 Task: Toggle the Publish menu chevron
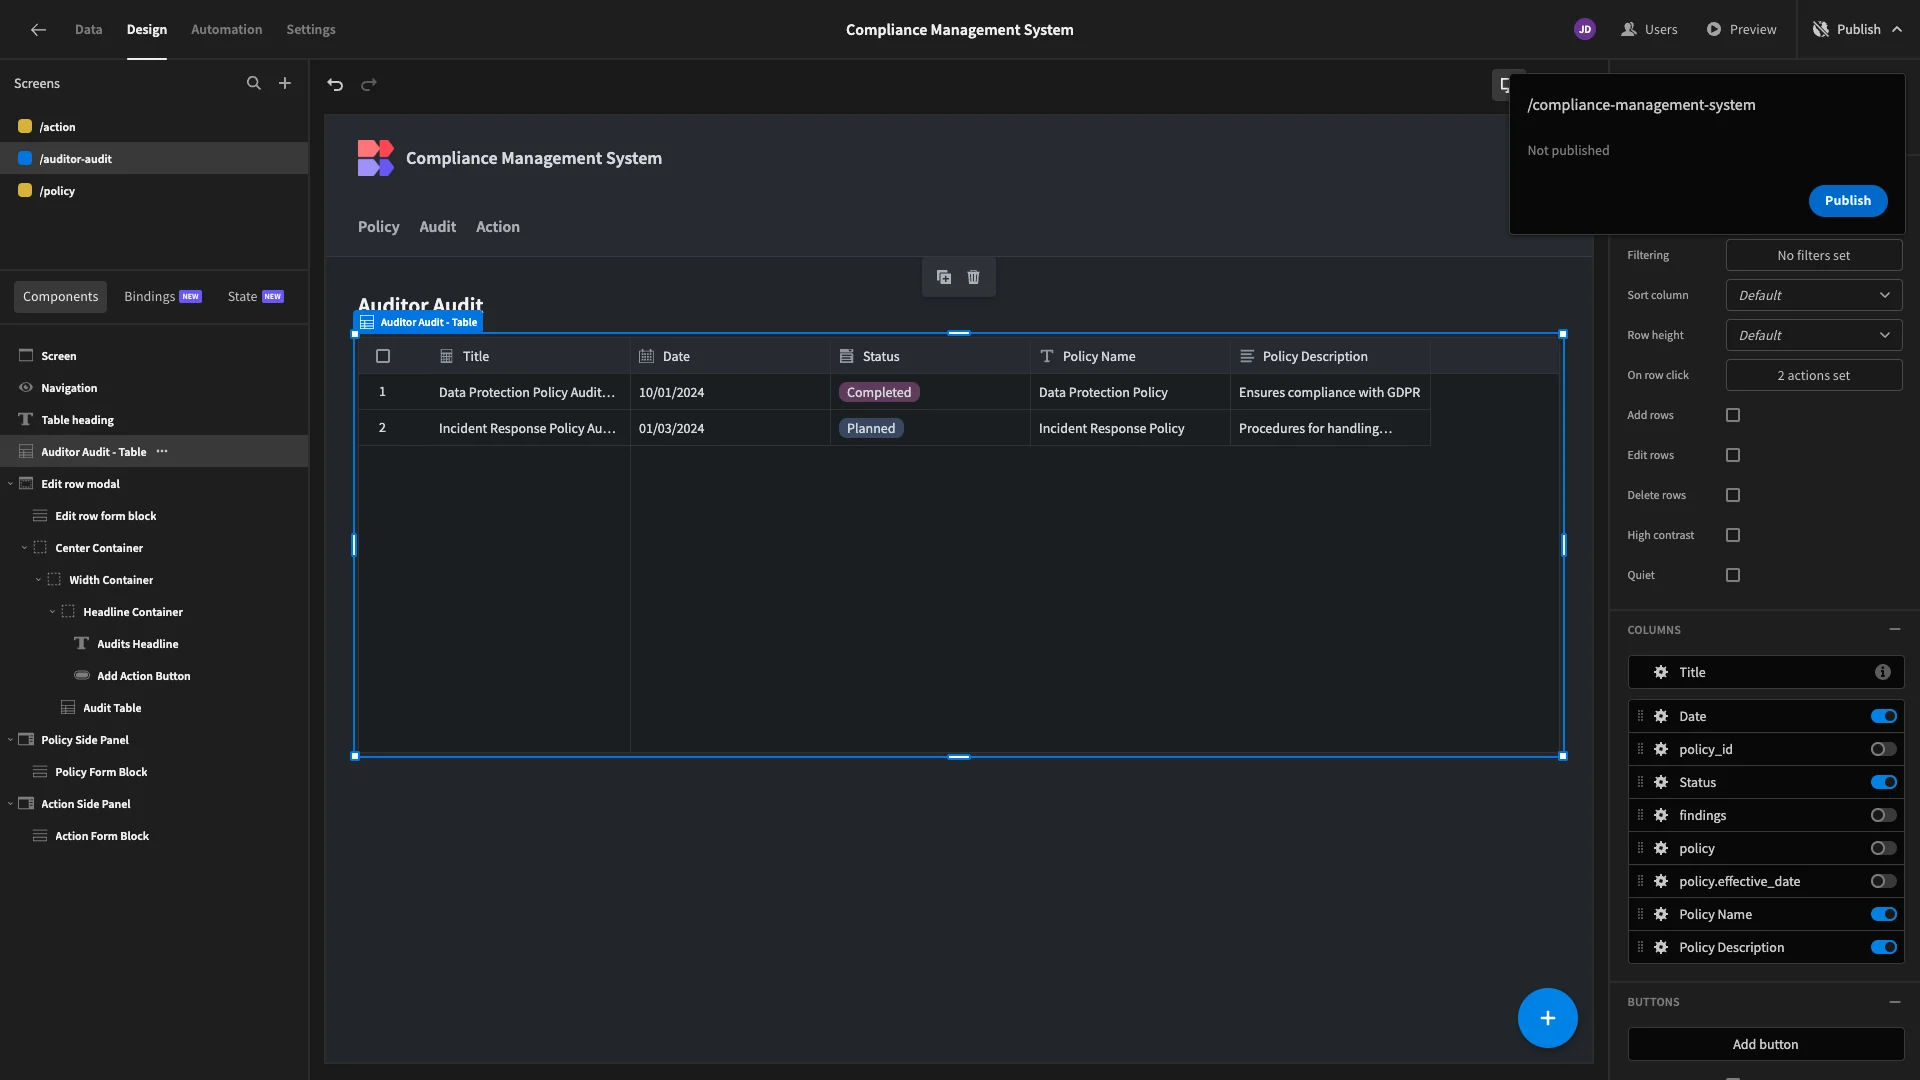pos(1897,30)
